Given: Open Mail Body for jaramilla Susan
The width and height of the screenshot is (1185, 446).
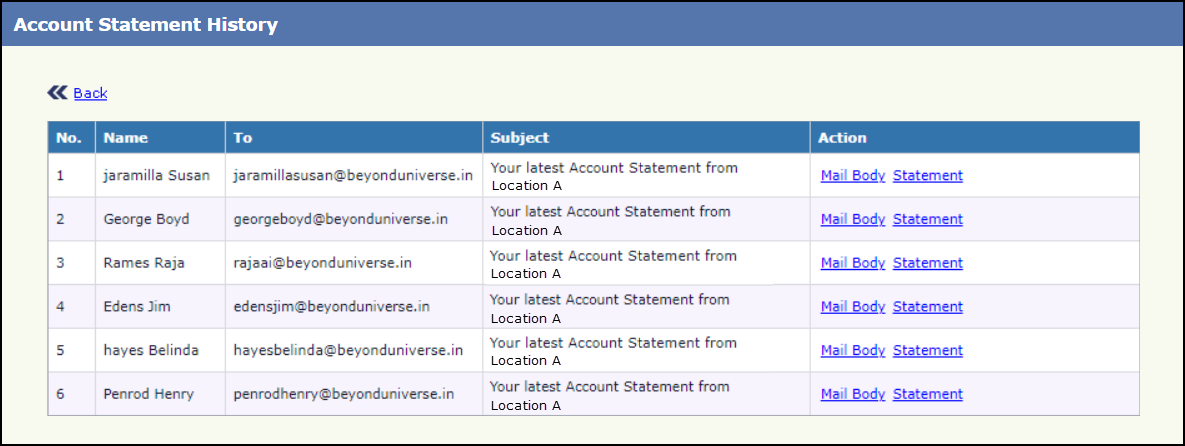Looking at the screenshot, I should 852,176.
